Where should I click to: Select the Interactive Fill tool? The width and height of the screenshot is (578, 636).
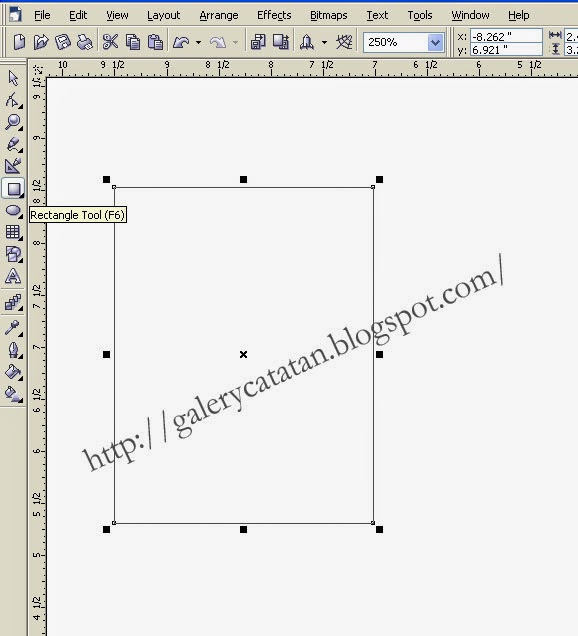click(13, 394)
